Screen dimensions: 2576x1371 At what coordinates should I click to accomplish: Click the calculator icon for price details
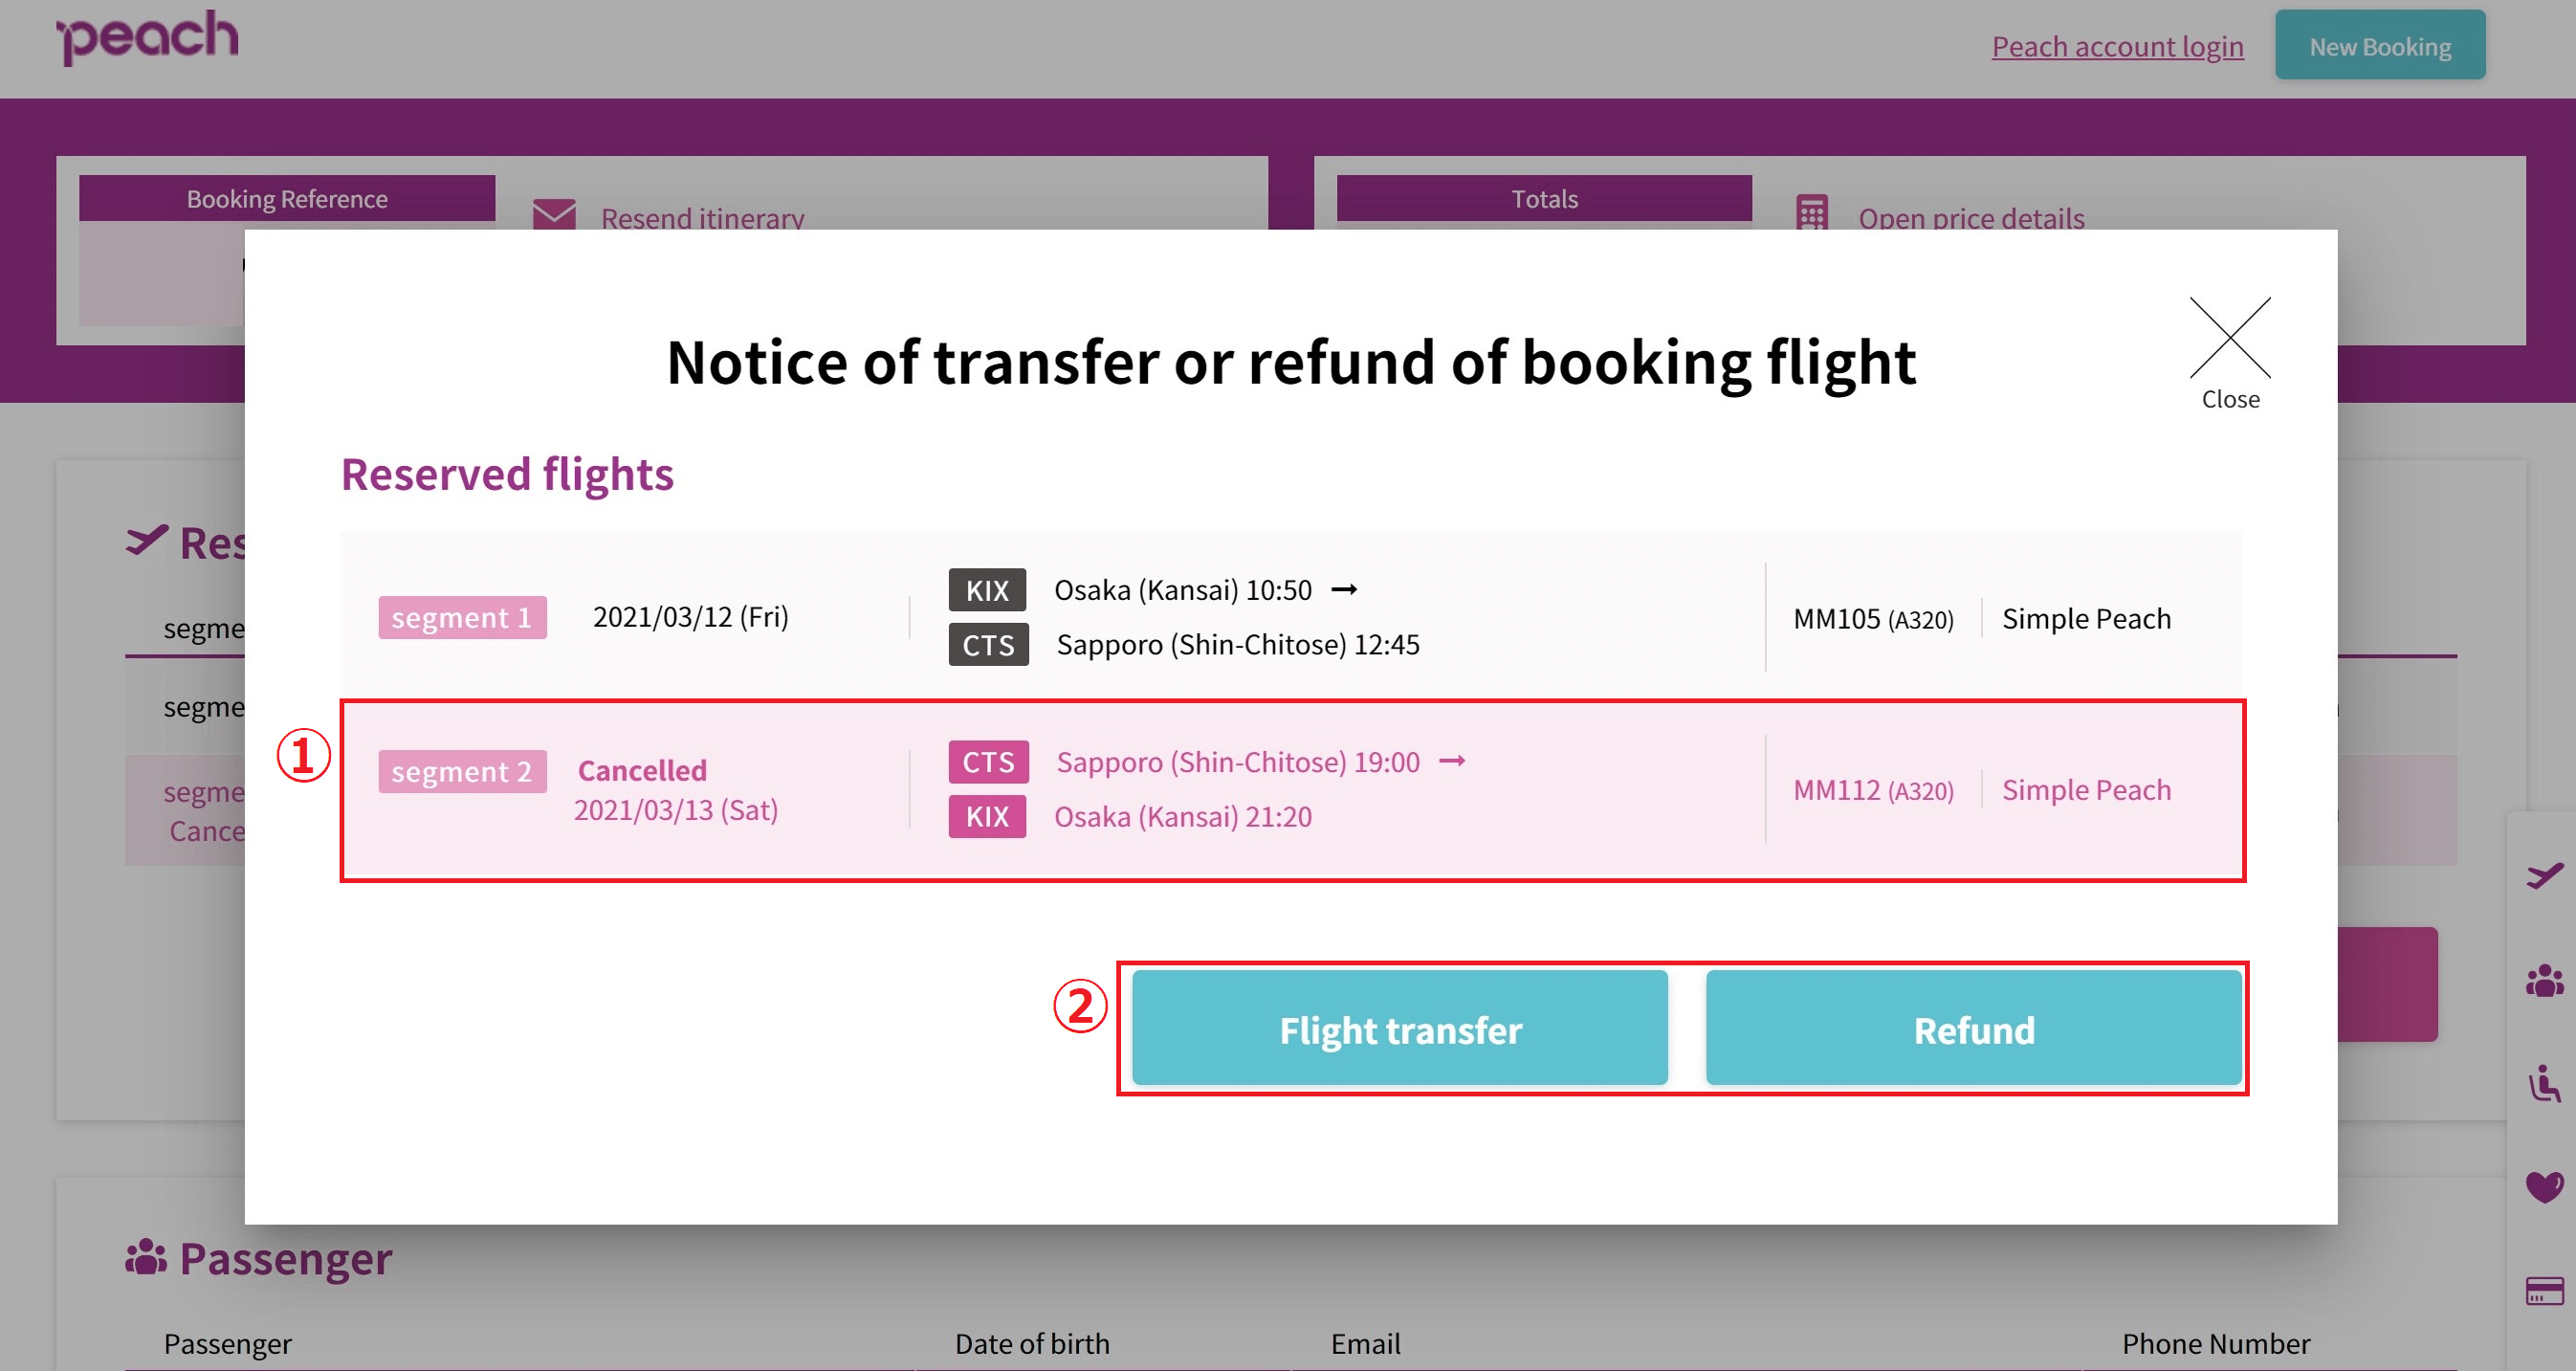1811,212
